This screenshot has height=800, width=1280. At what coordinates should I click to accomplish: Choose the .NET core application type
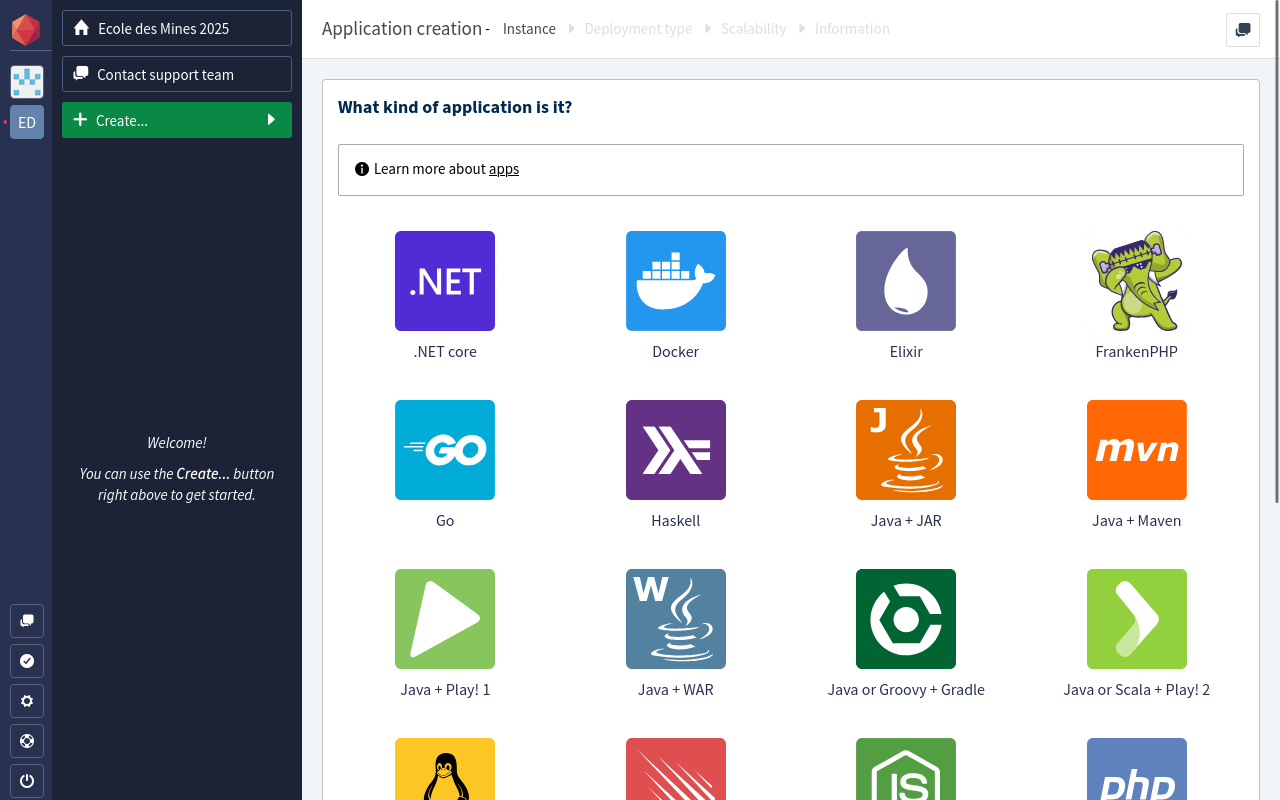(445, 281)
